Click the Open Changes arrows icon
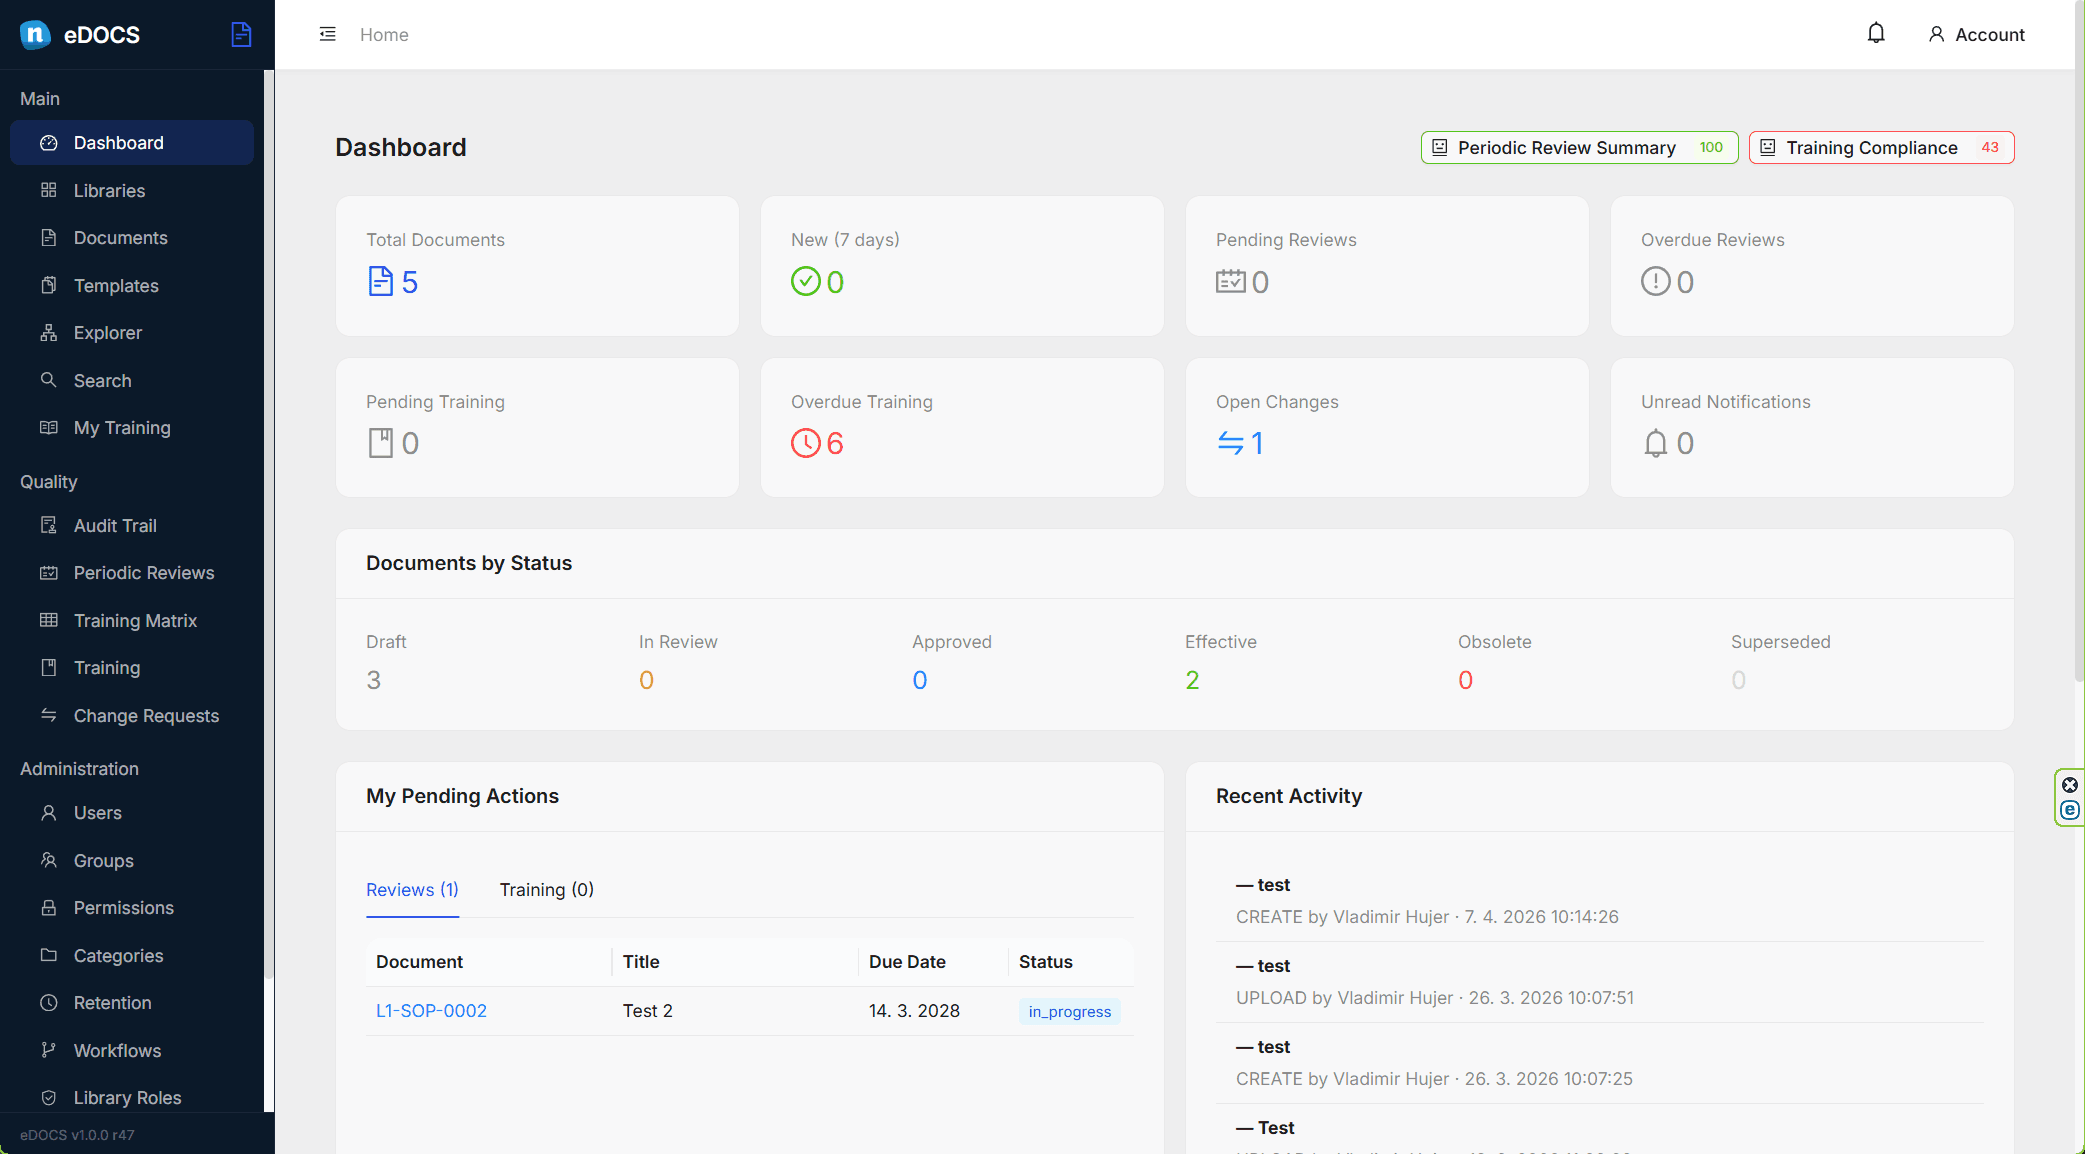 1231,443
